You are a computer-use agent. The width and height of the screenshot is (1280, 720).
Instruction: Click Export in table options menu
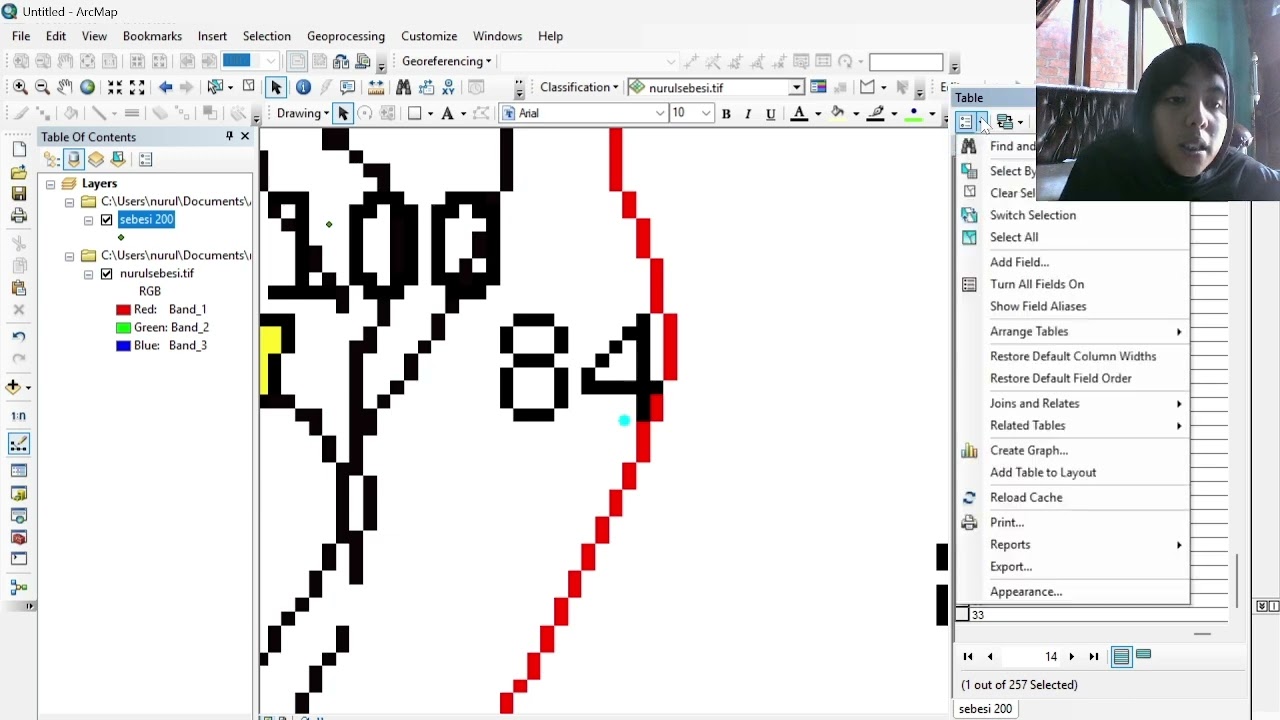coord(1011,566)
